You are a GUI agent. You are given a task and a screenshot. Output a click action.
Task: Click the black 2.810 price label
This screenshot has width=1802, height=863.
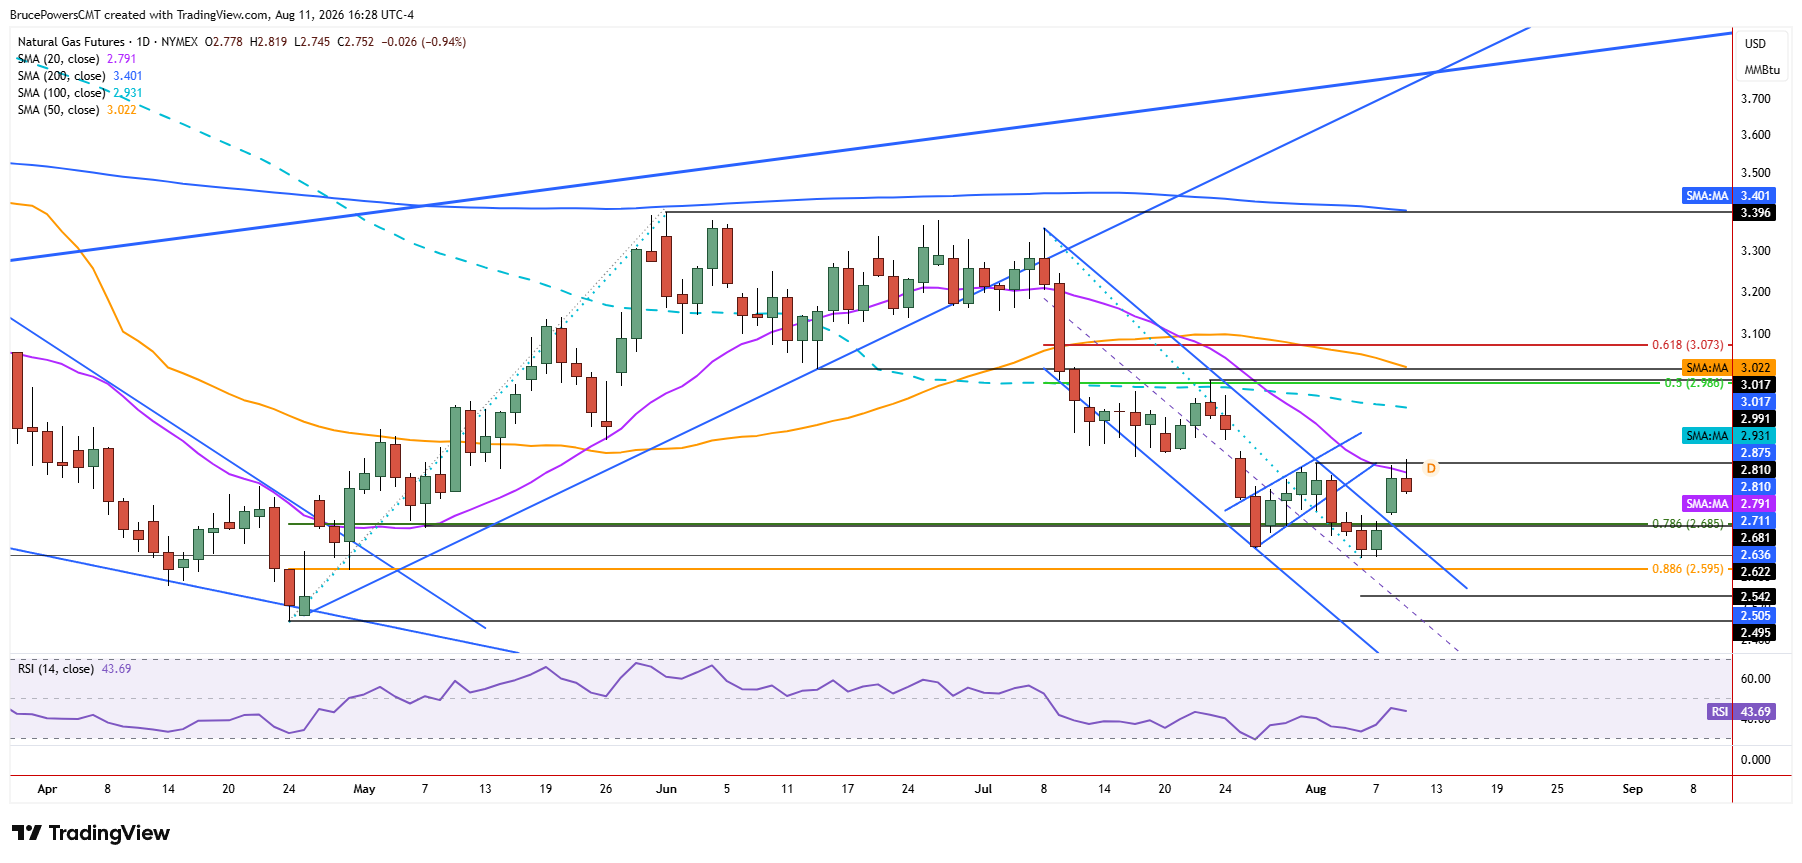click(1755, 470)
